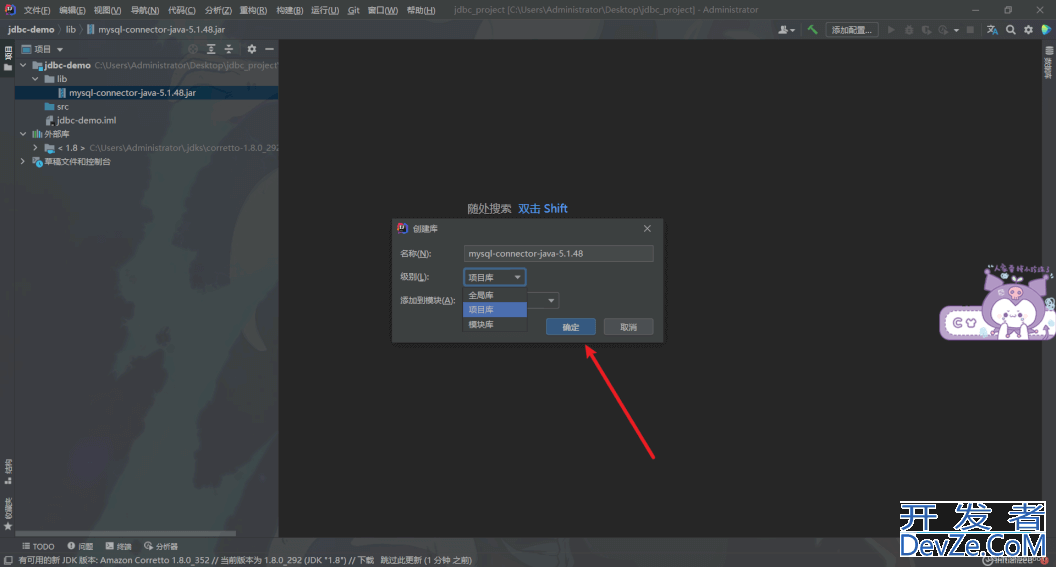Toggle tool window bars icon in status bar
This screenshot has height=567, width=1056.
click(8, 560)
